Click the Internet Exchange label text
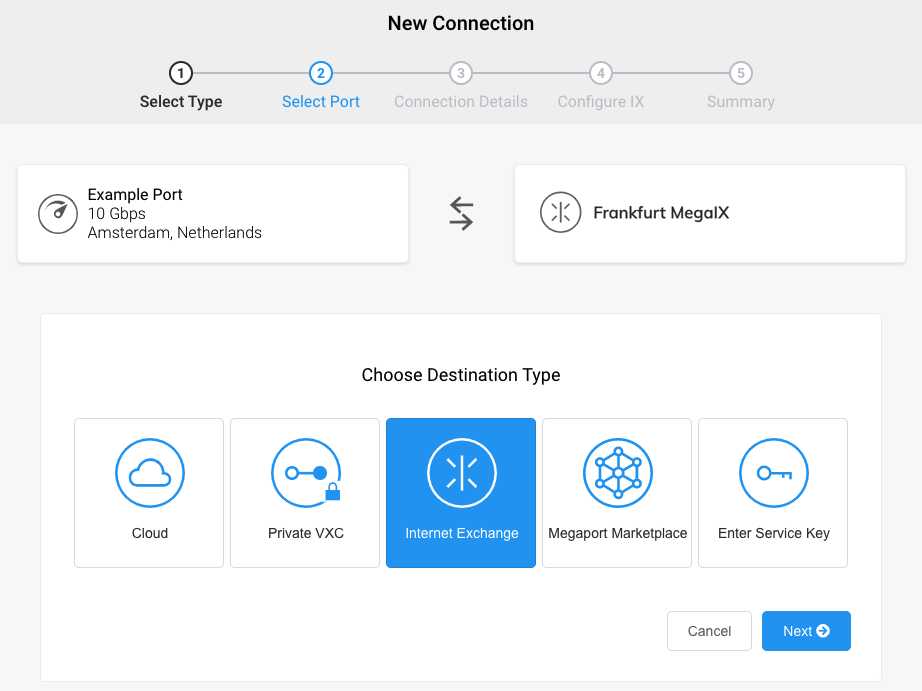 click(462, 533)
